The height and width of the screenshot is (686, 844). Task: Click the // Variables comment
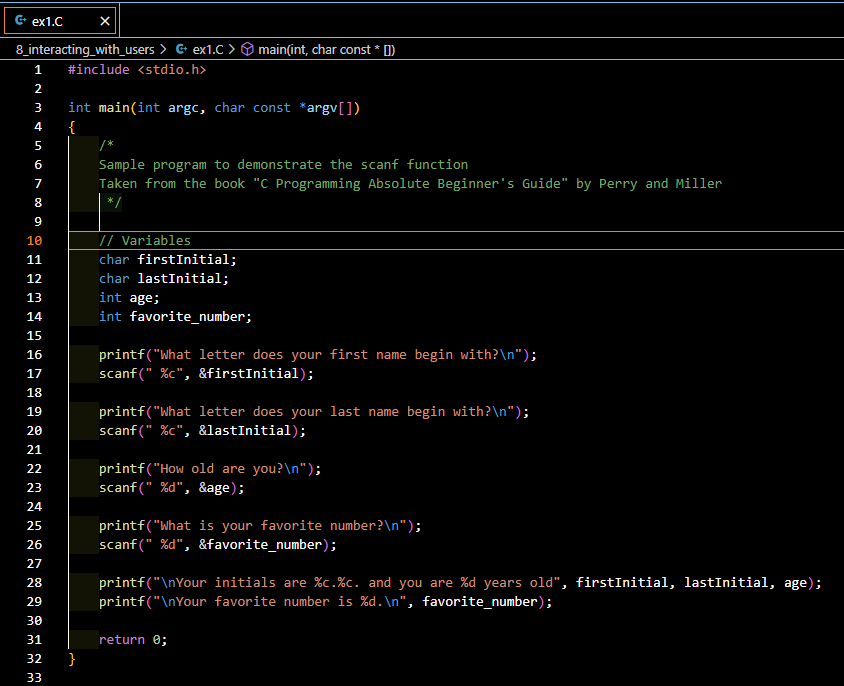pos(144,240)
